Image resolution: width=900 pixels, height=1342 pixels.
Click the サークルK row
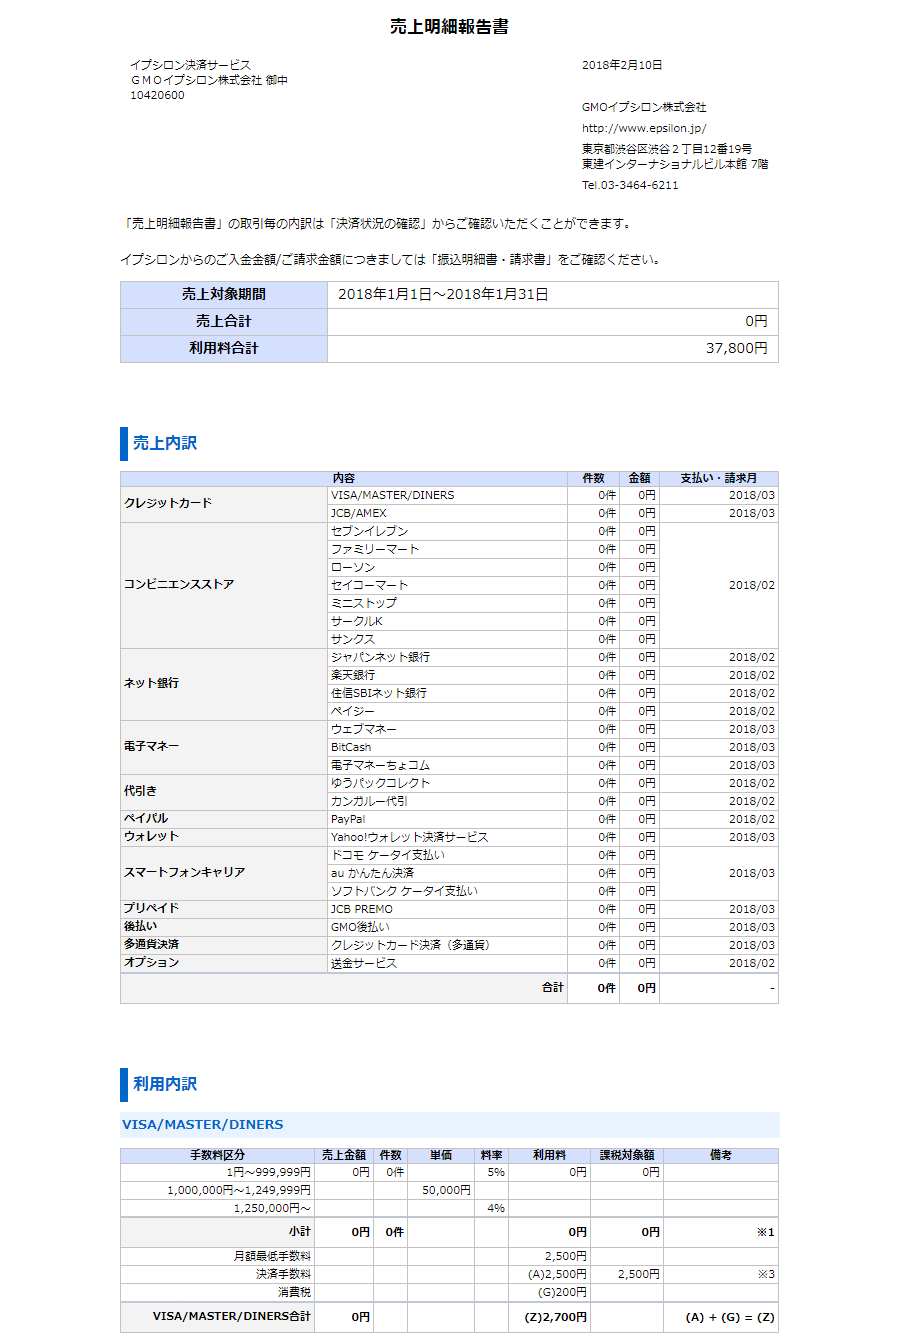[493, 622]
